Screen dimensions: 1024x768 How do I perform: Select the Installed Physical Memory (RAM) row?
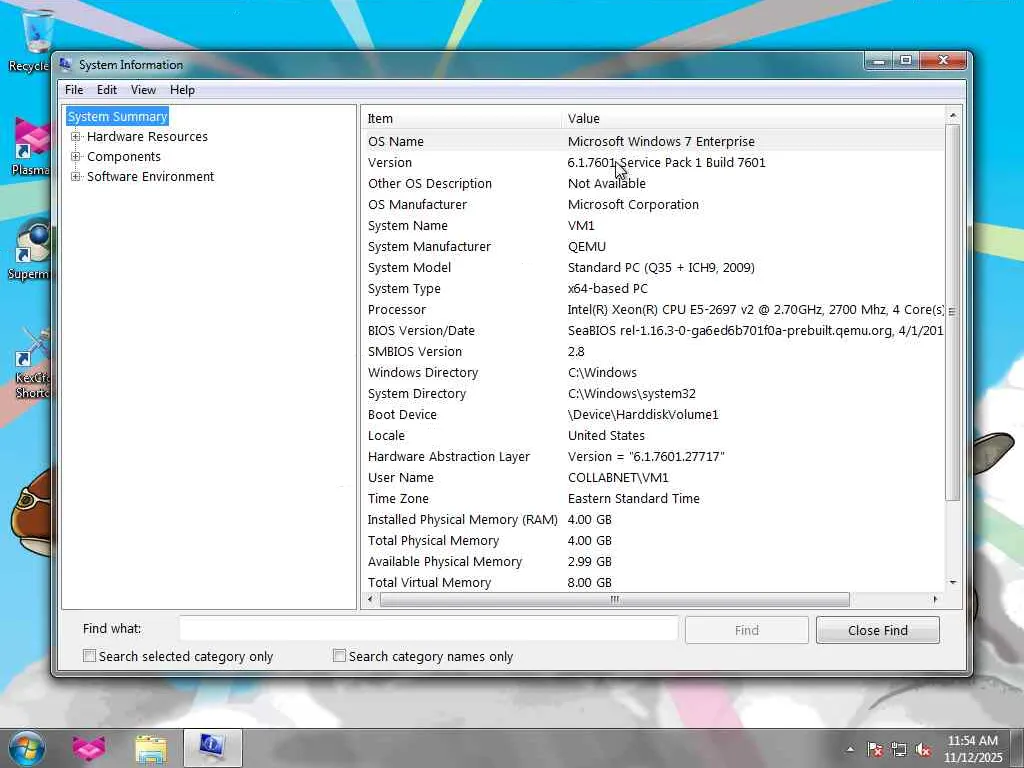tap(653, 519)
